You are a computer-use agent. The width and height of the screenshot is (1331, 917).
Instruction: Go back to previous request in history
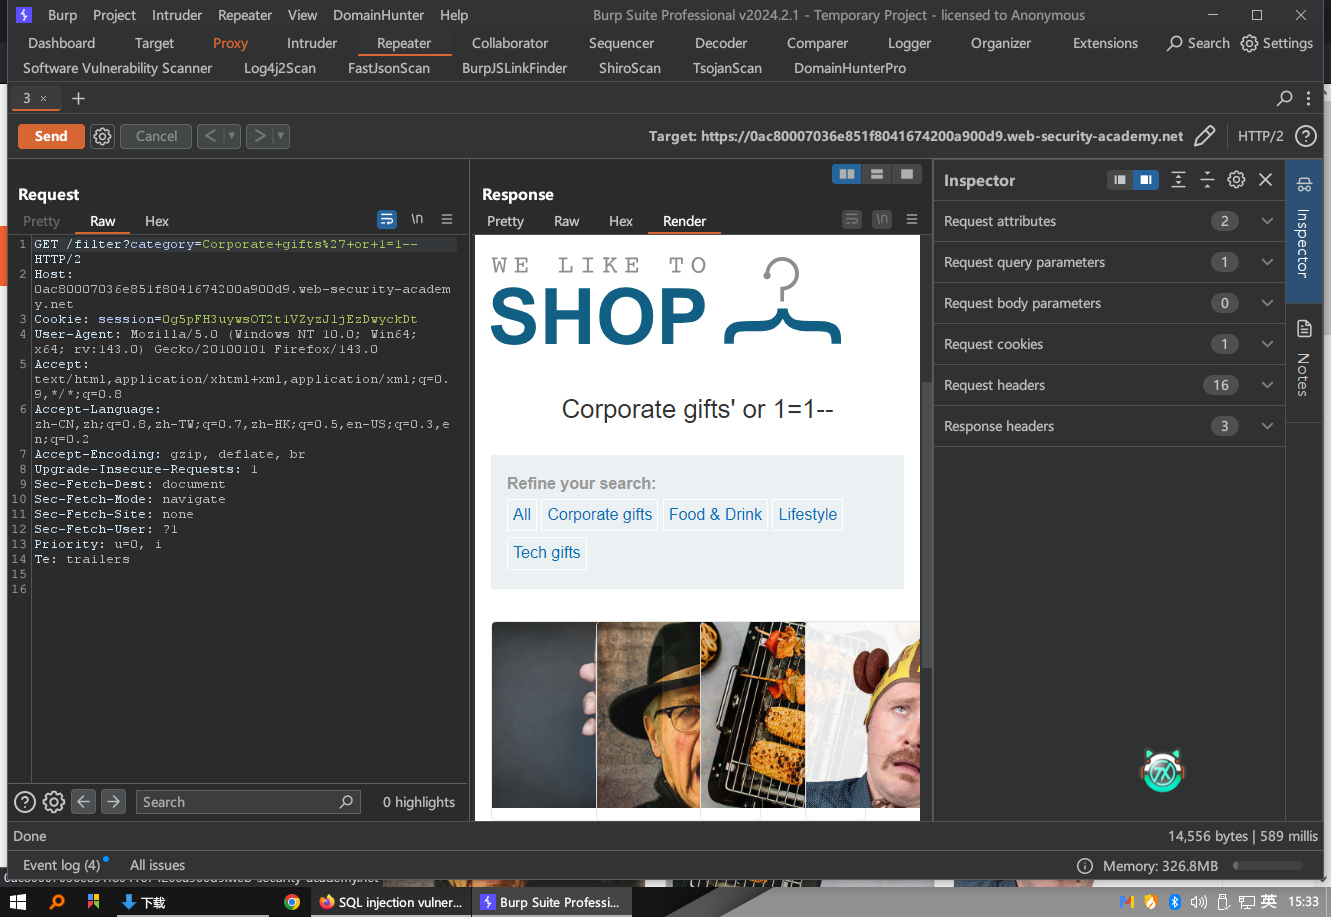click(209, 136)
